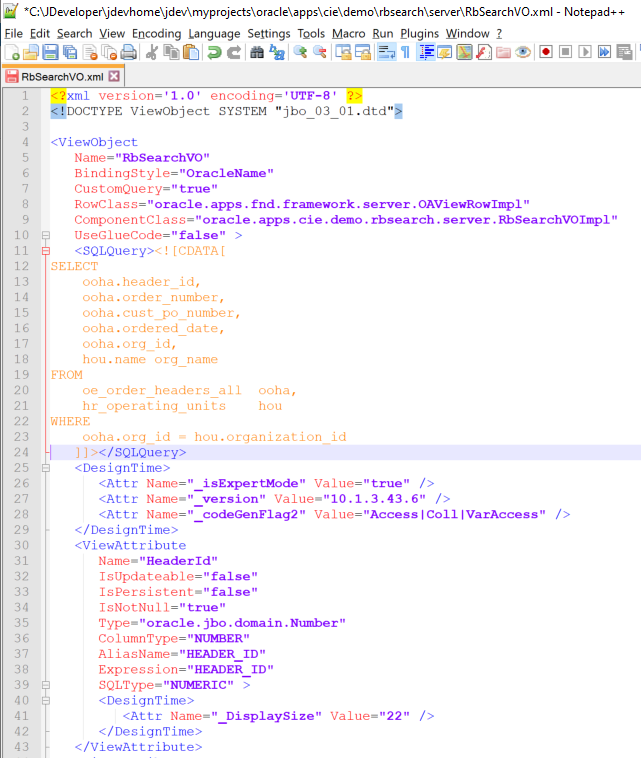The image size is (641, 758).
Task: Close the RbSearchVO.xml tab with its X
Action: 114,76
